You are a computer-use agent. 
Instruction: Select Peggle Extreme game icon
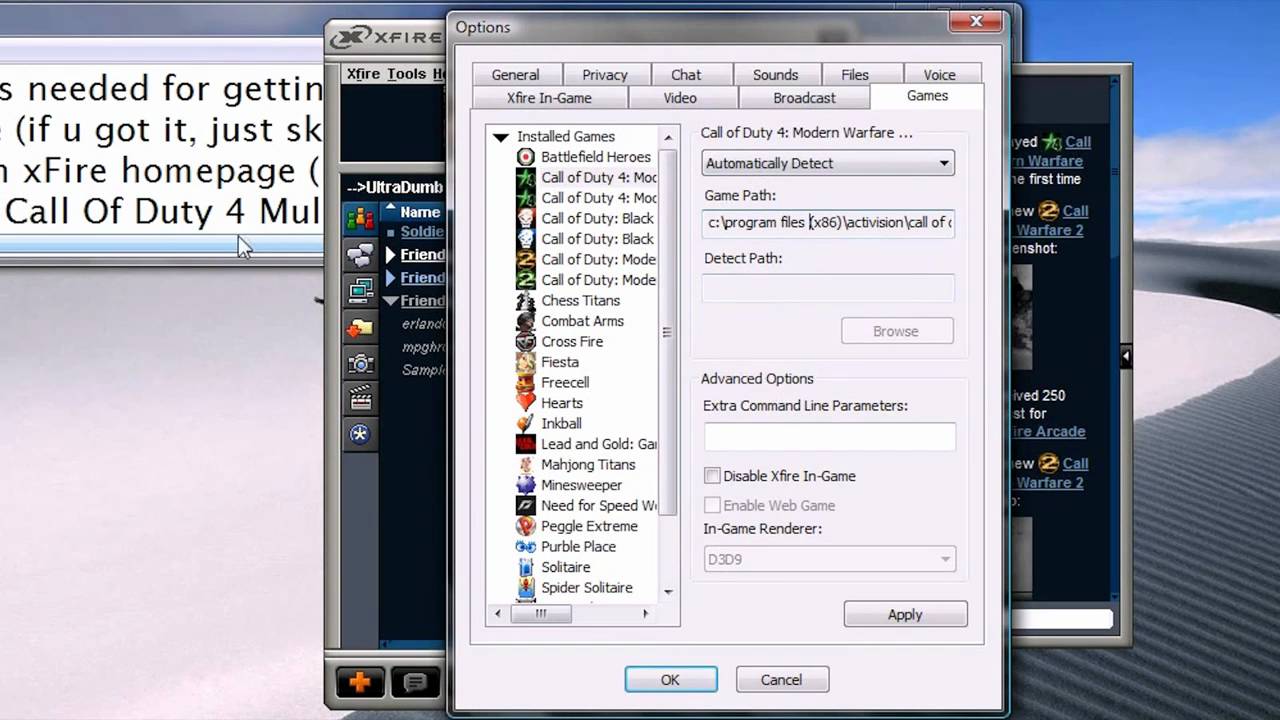(x=525, y=526)
